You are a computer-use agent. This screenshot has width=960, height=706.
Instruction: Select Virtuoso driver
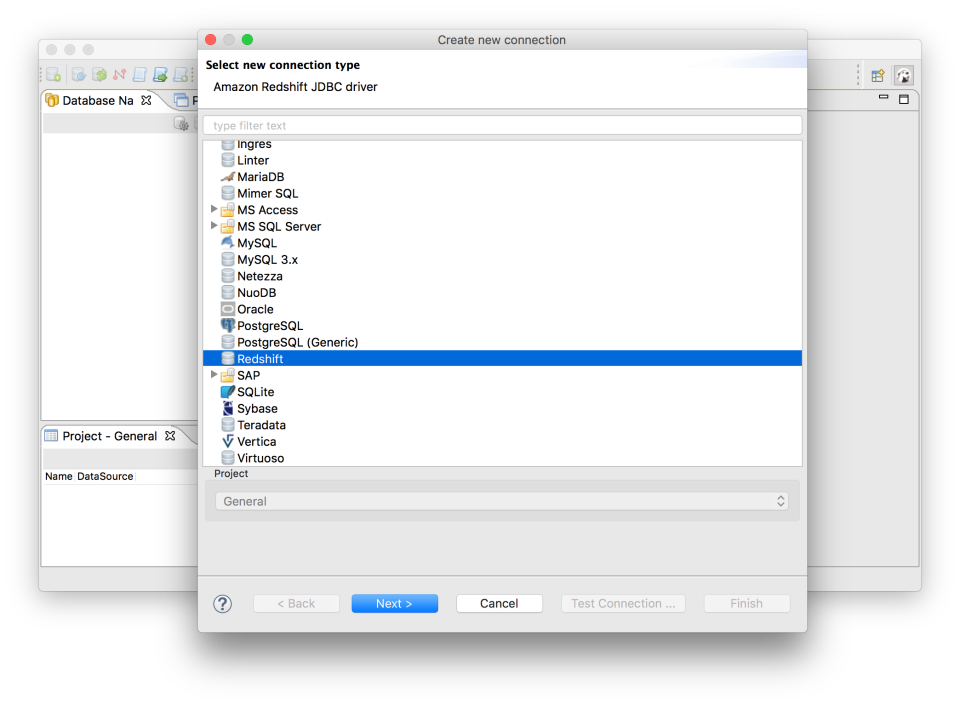tap(260, 457)
